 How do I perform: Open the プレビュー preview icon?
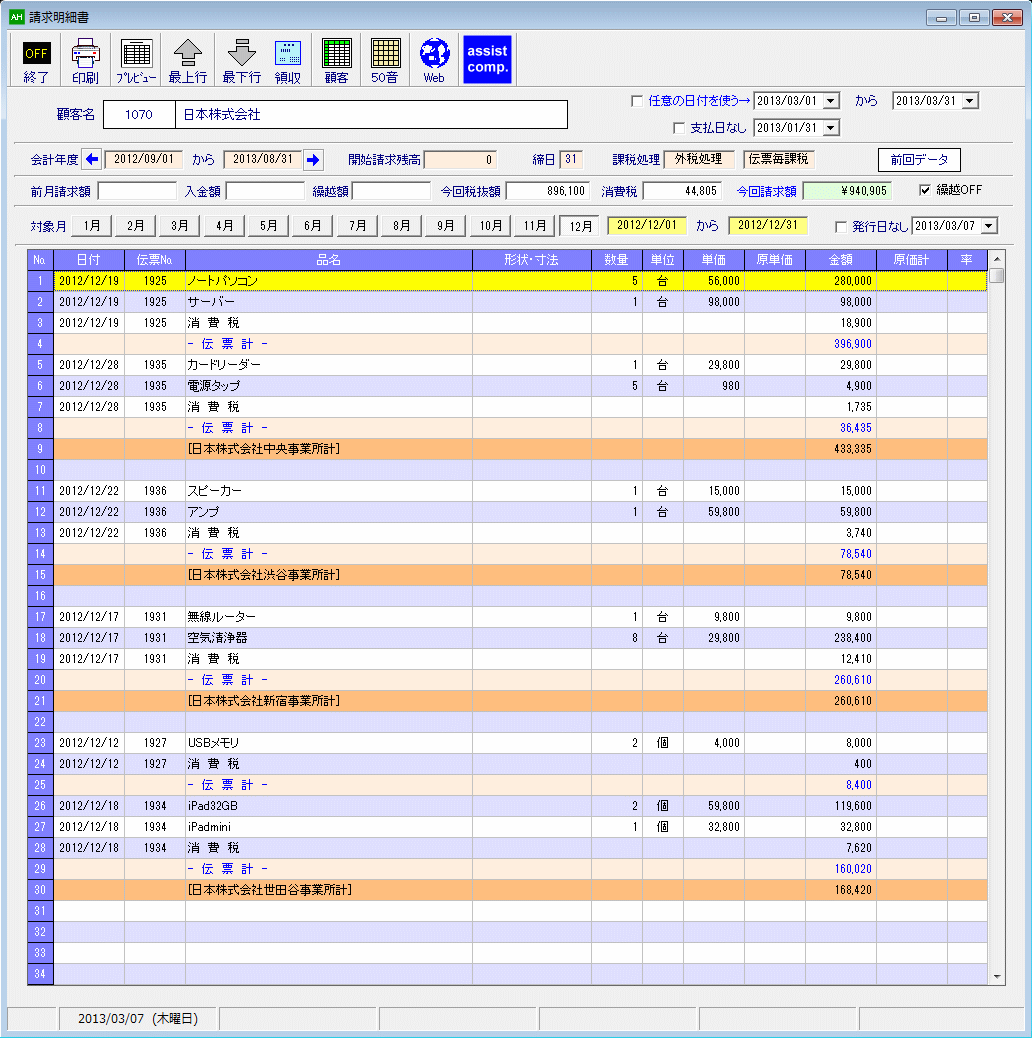136,60
